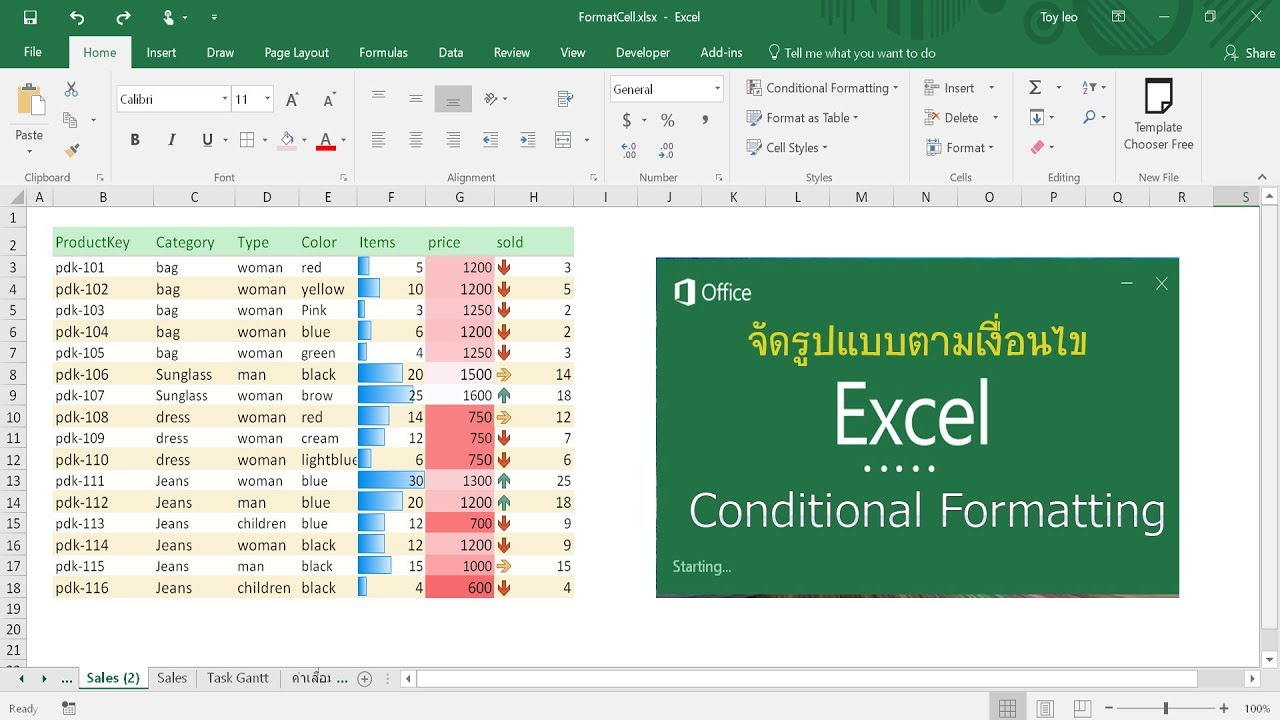Image resolution: width=1280 pixels, height=720 pixels.
Task: Switch to the Data tab
Action: 451,53
